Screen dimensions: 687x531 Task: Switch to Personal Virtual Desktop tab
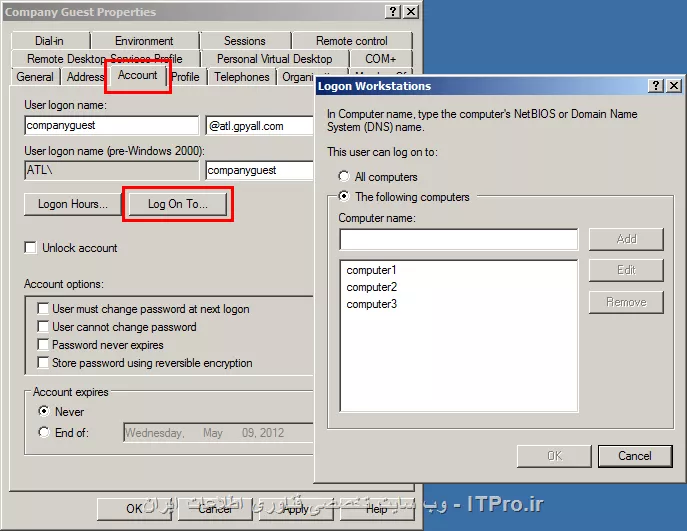click(x=275, y=59)
